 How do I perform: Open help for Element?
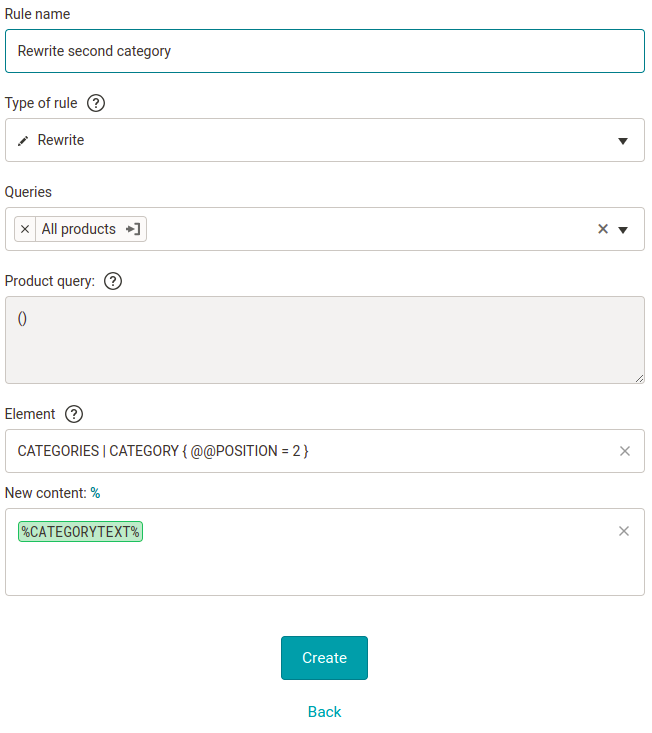pos(74,414)
